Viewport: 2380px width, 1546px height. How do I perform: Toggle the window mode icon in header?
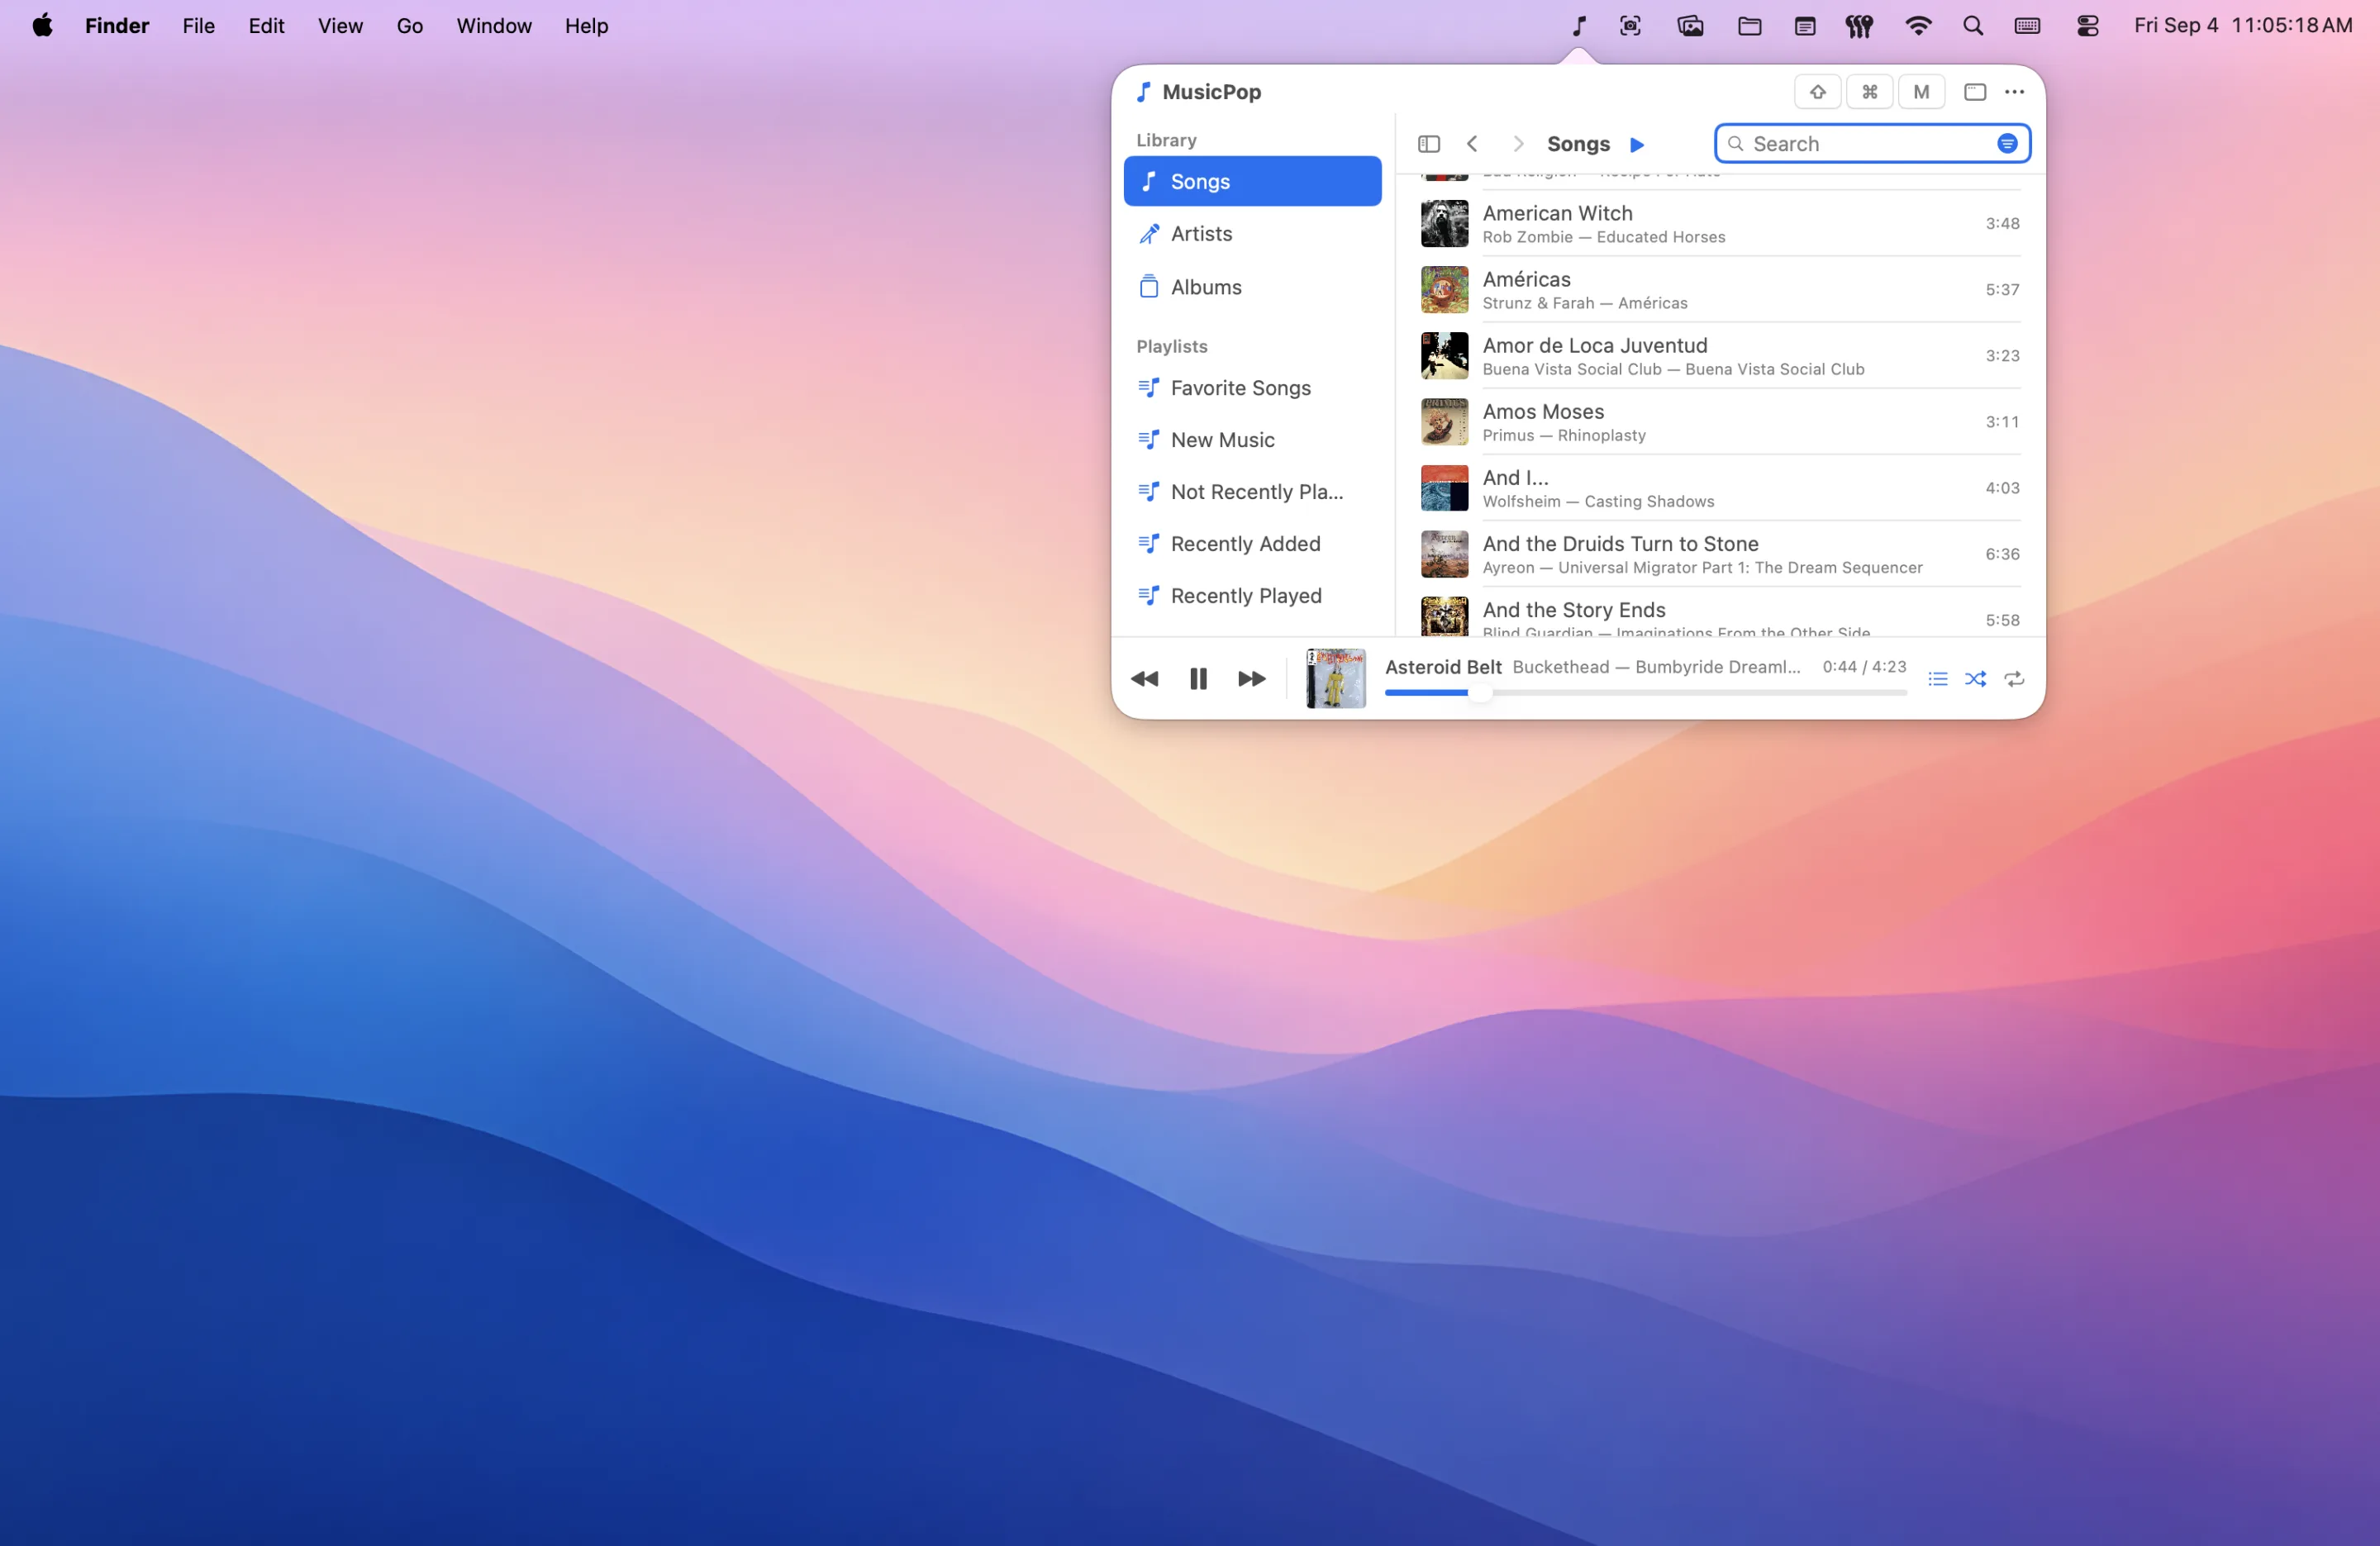coord(1975,92)
